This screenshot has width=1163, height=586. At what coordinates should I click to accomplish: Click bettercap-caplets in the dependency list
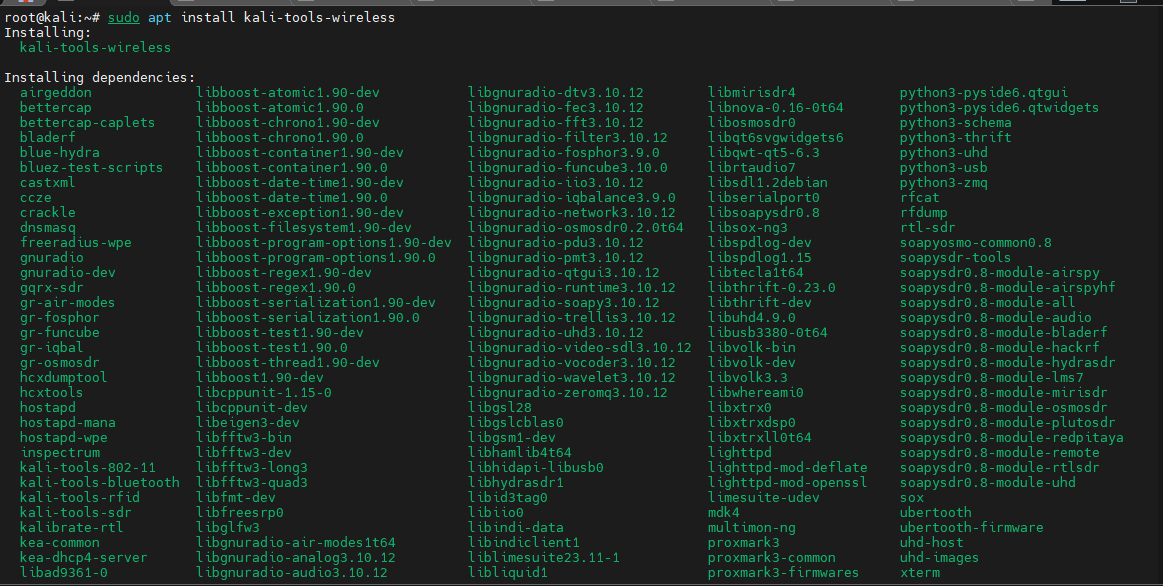[88, 122]
